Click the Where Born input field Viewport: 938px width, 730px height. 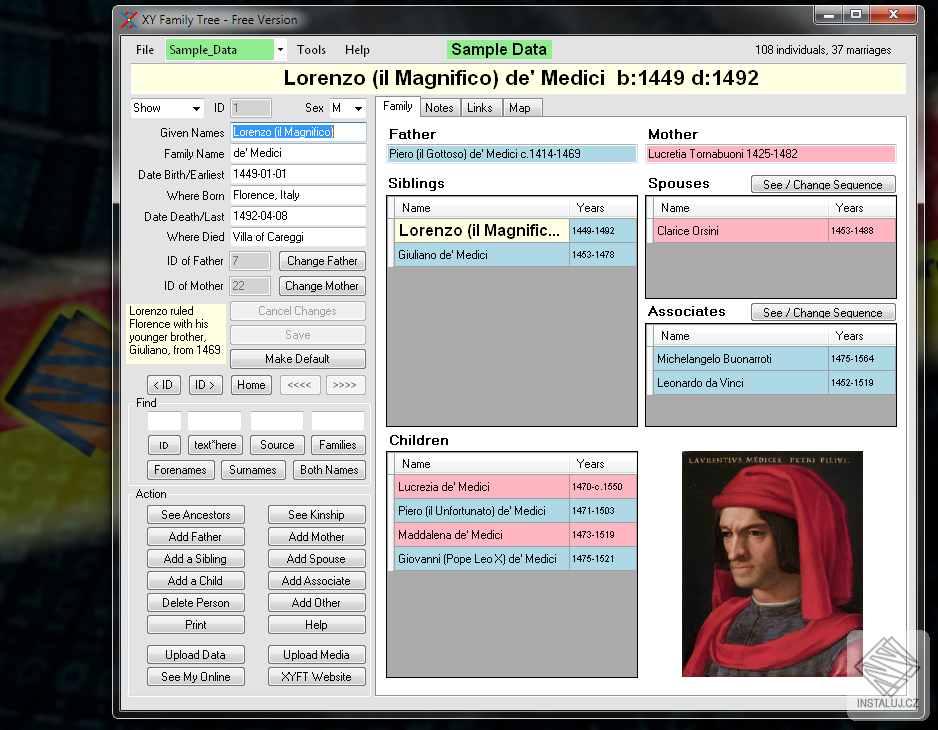coord(298,195)
